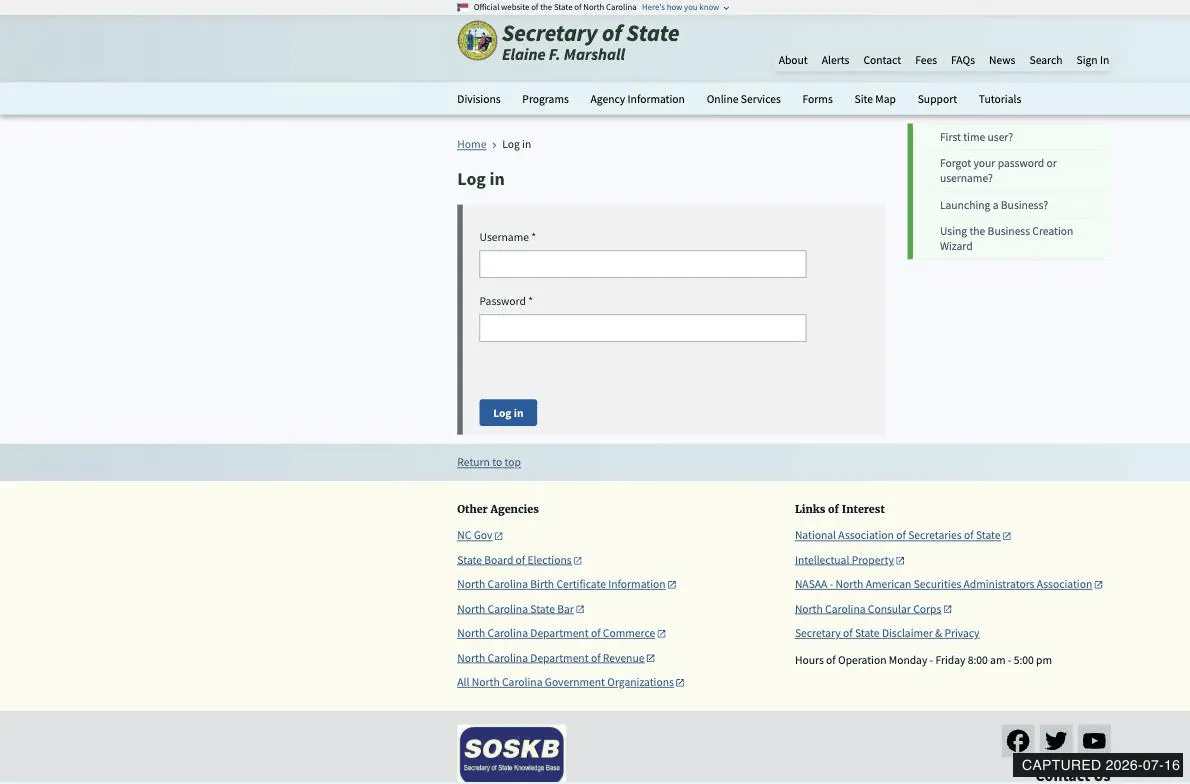Image resolution: width=1190 pixels, height=784 pixels.
Task: Click About in the top navigation
Action: pyautogui.click(x=792, y=60)
